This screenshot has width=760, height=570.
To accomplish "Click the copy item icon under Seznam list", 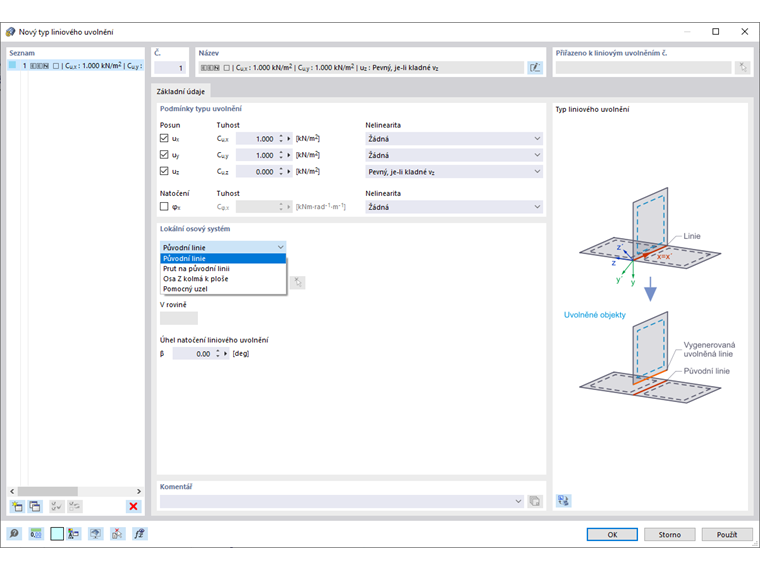I will 35,507.
